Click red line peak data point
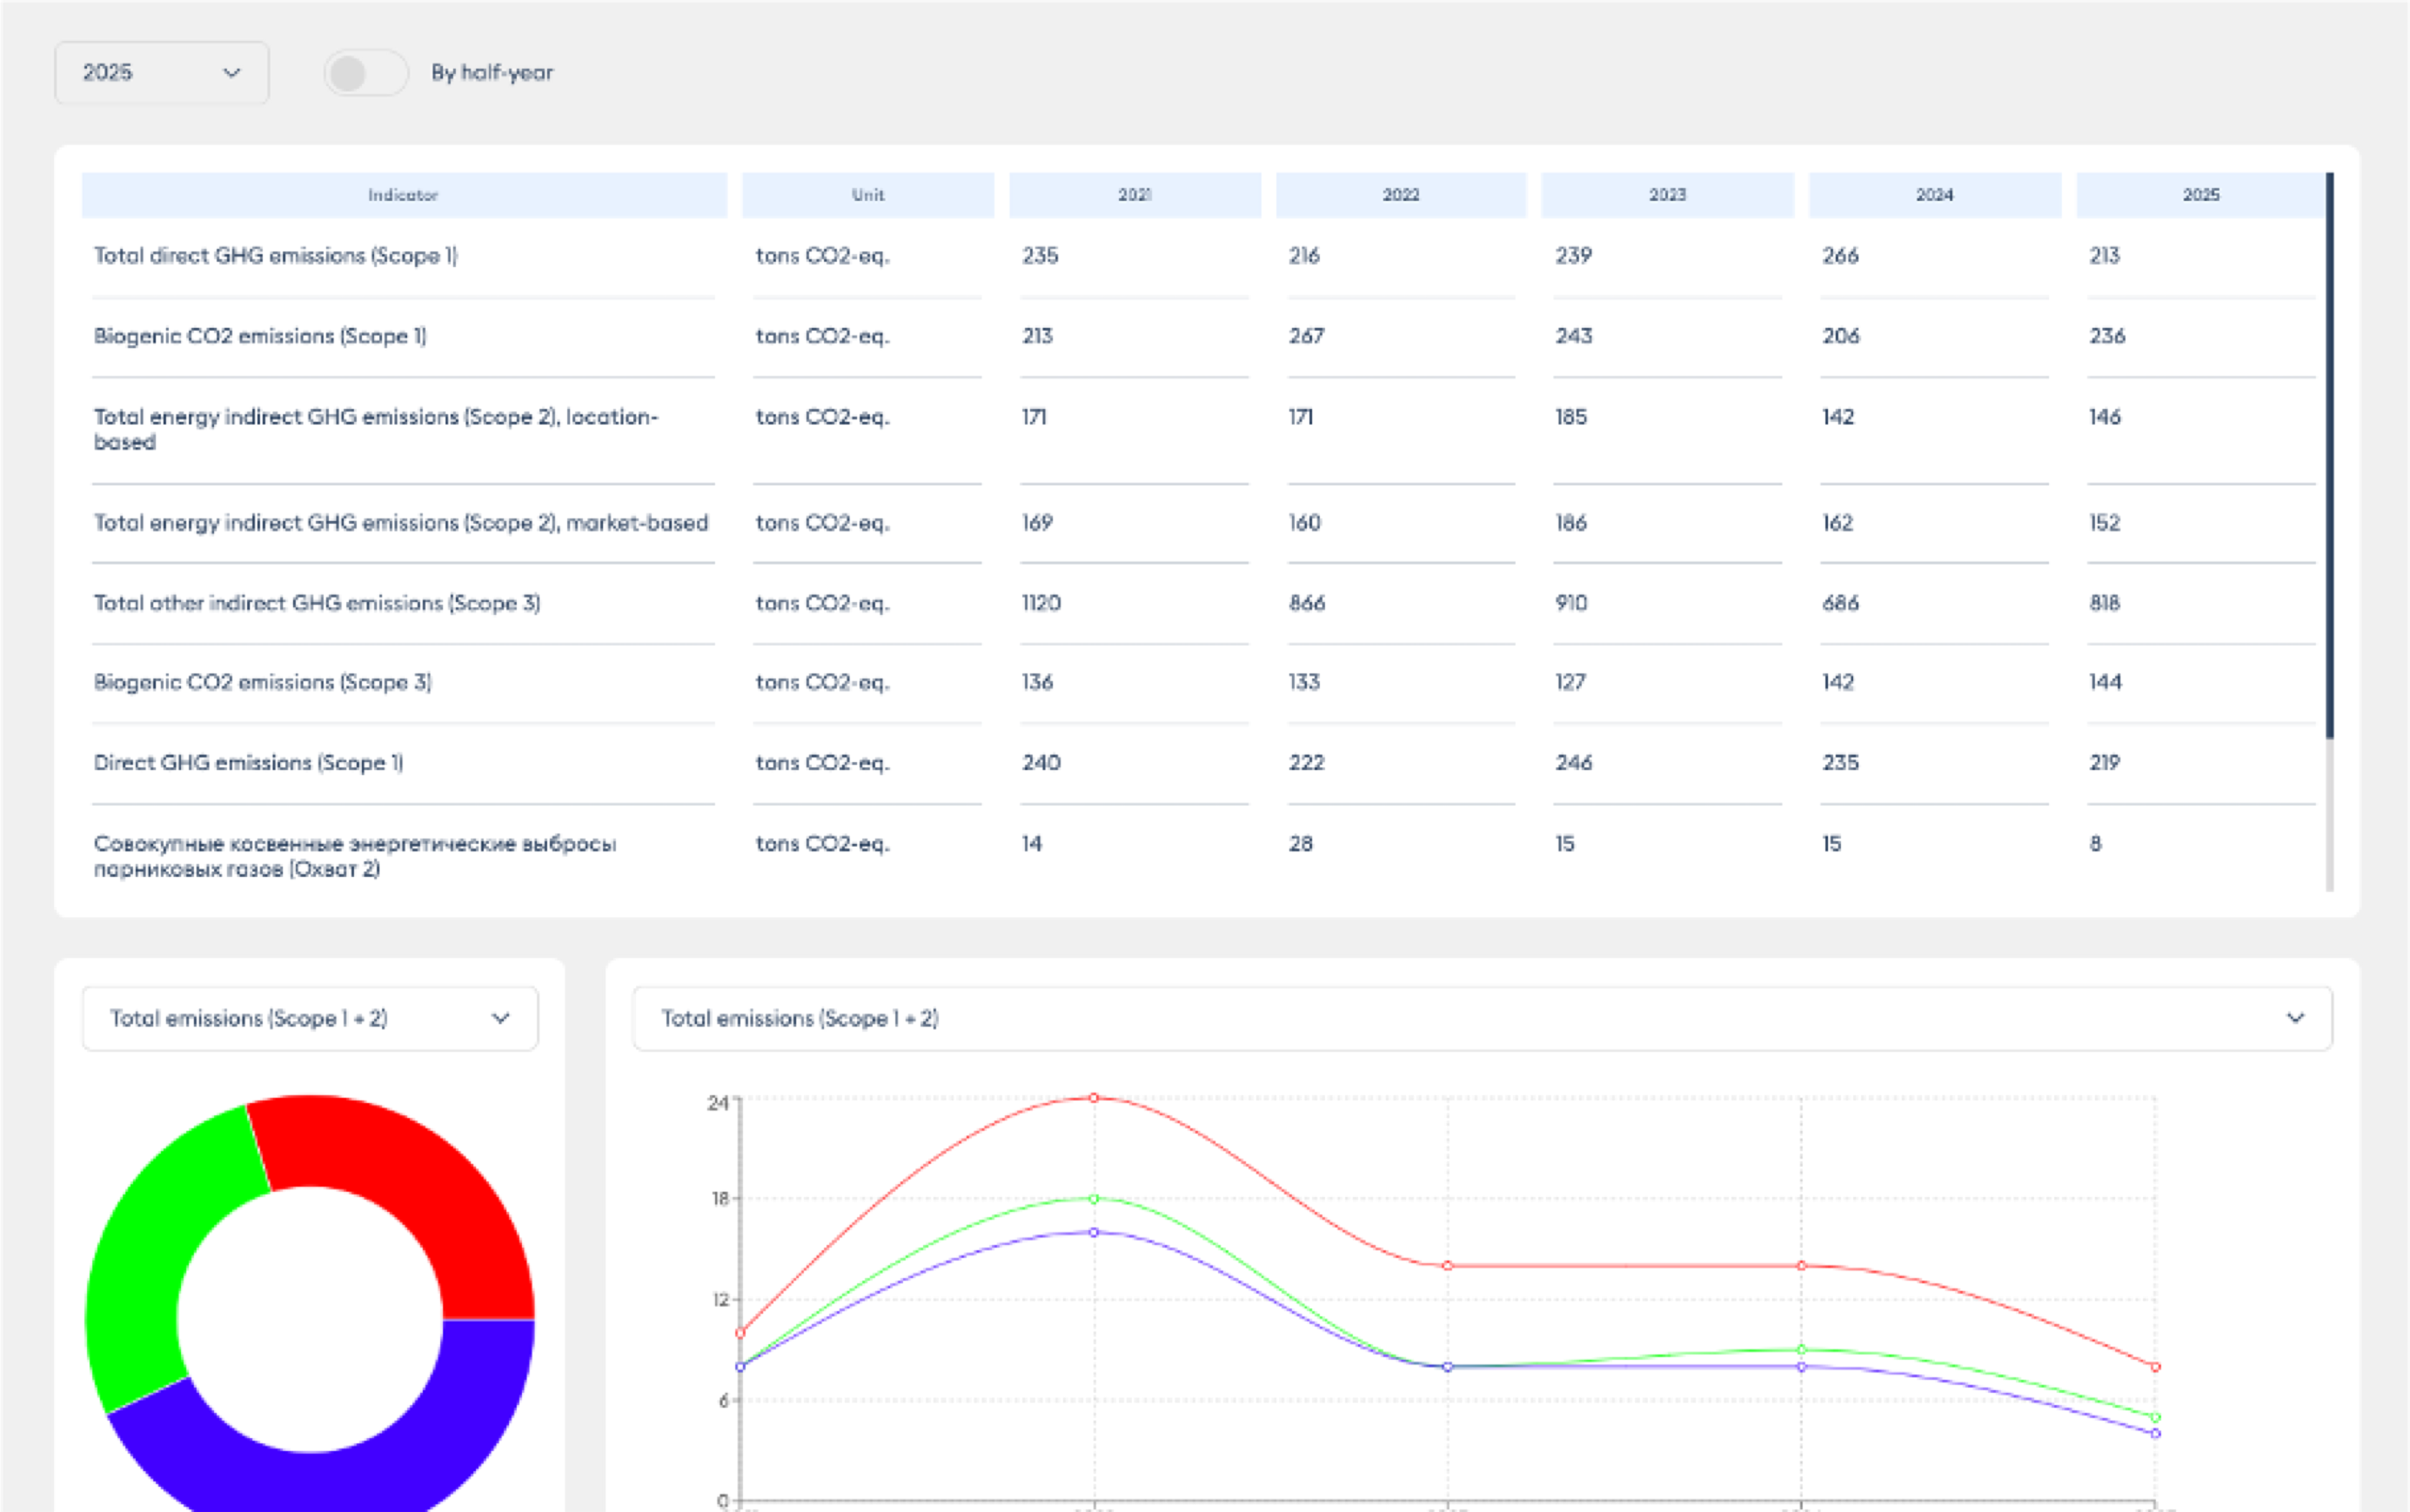2410x1512 pixels. (1094, 1098)
